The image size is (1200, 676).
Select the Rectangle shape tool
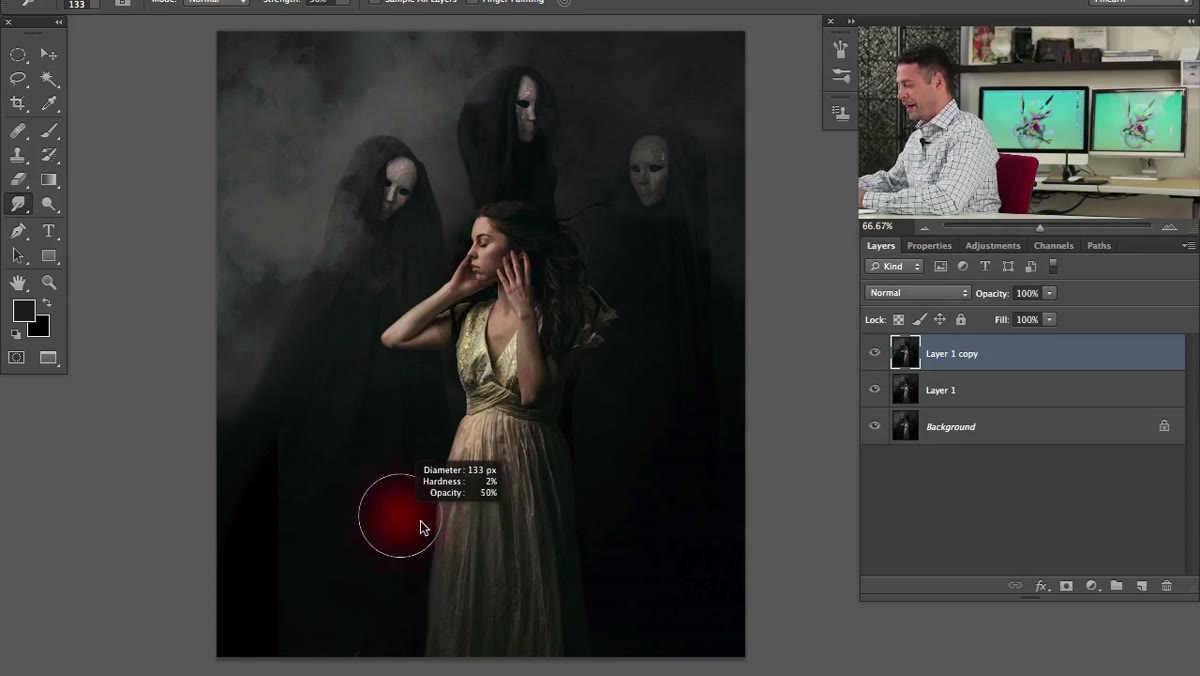click(48, 256)
